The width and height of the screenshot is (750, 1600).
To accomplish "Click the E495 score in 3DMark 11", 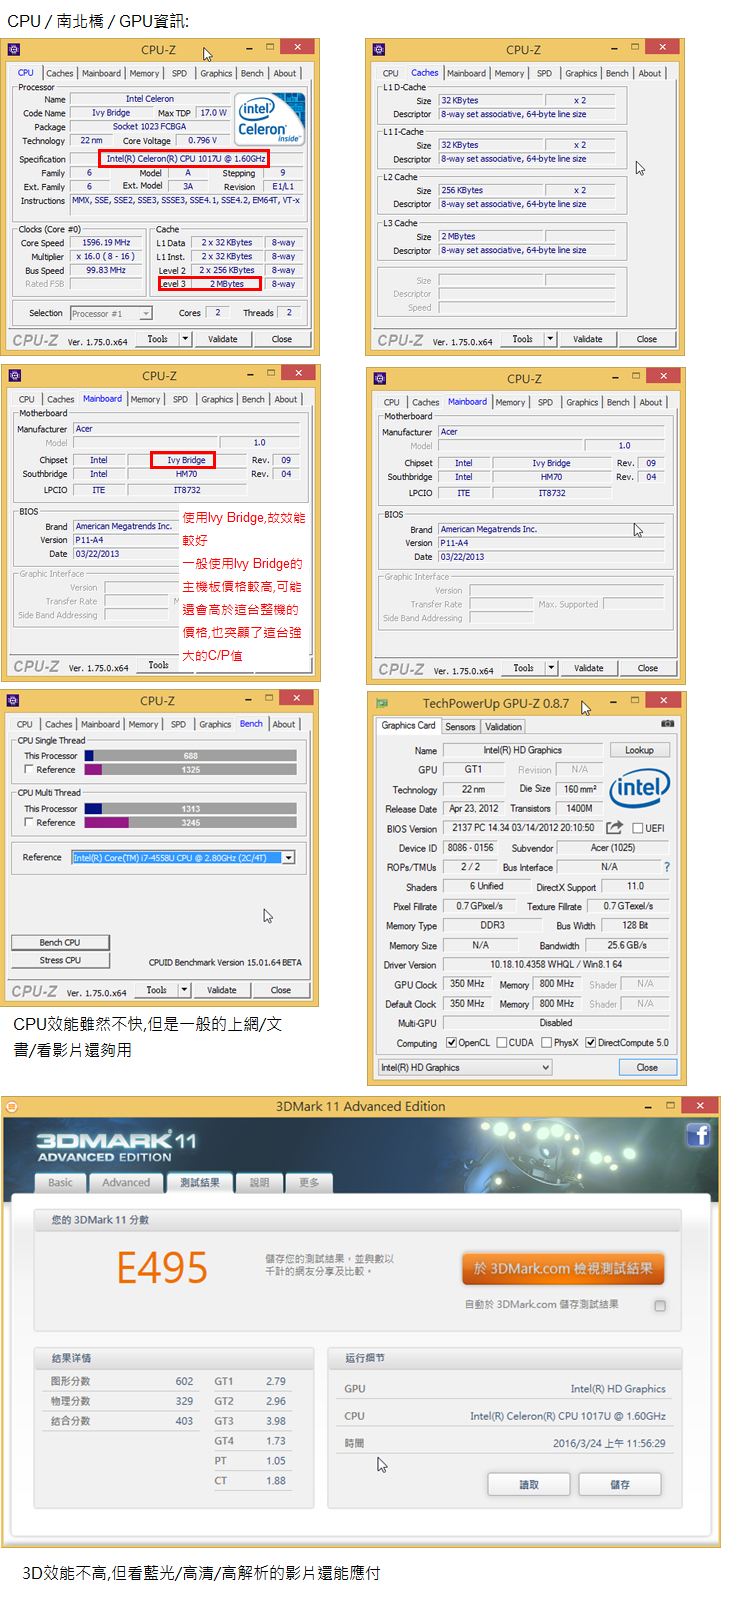I will (x=162, y=1268).
